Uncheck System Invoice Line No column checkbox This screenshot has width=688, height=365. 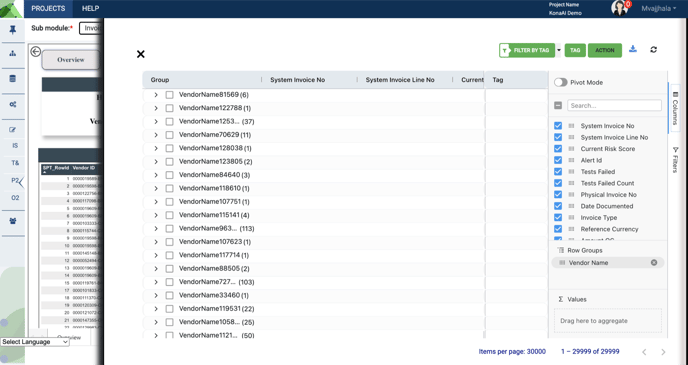558,137
